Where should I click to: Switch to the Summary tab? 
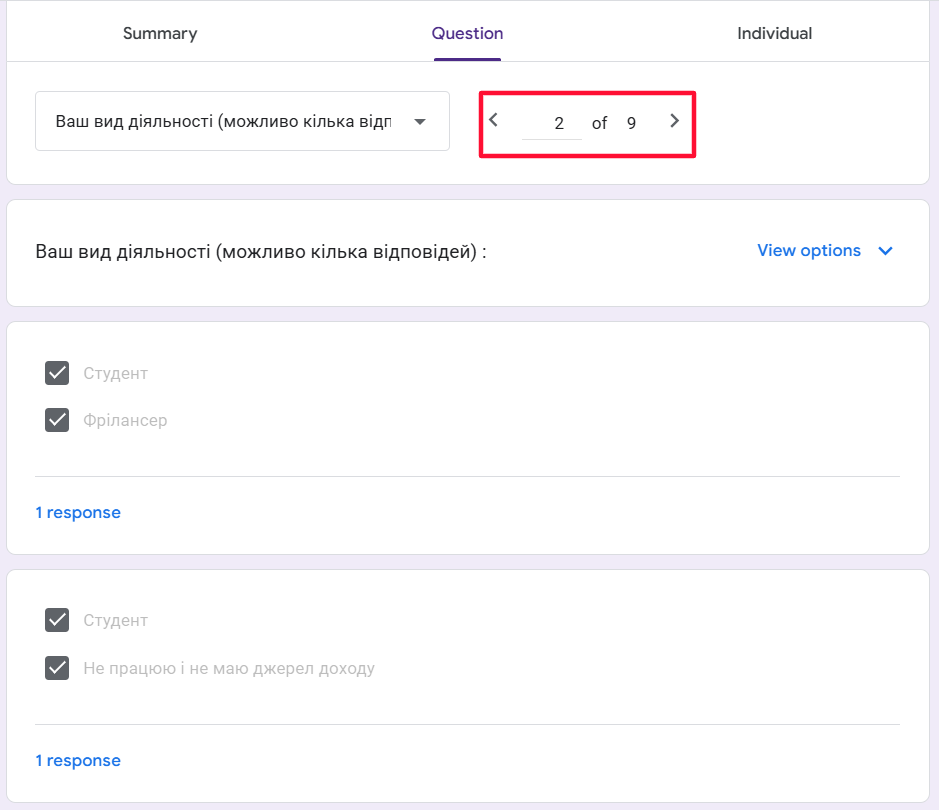click(x=160, y=33)
